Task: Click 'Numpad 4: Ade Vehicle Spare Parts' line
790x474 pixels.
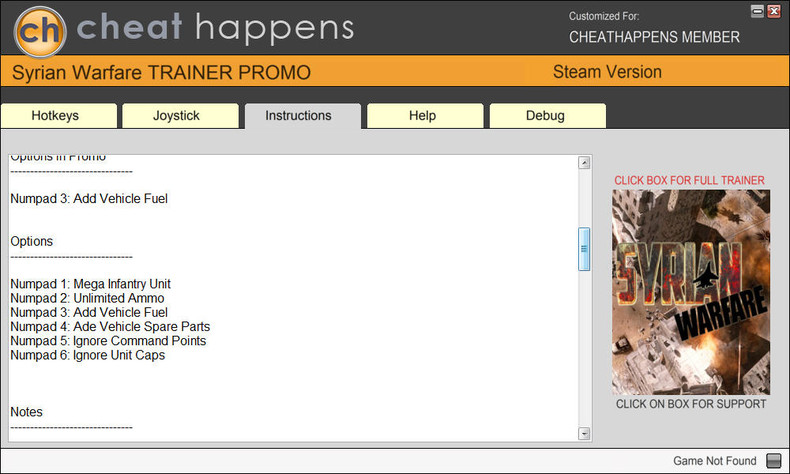Action: click(110, 326)
